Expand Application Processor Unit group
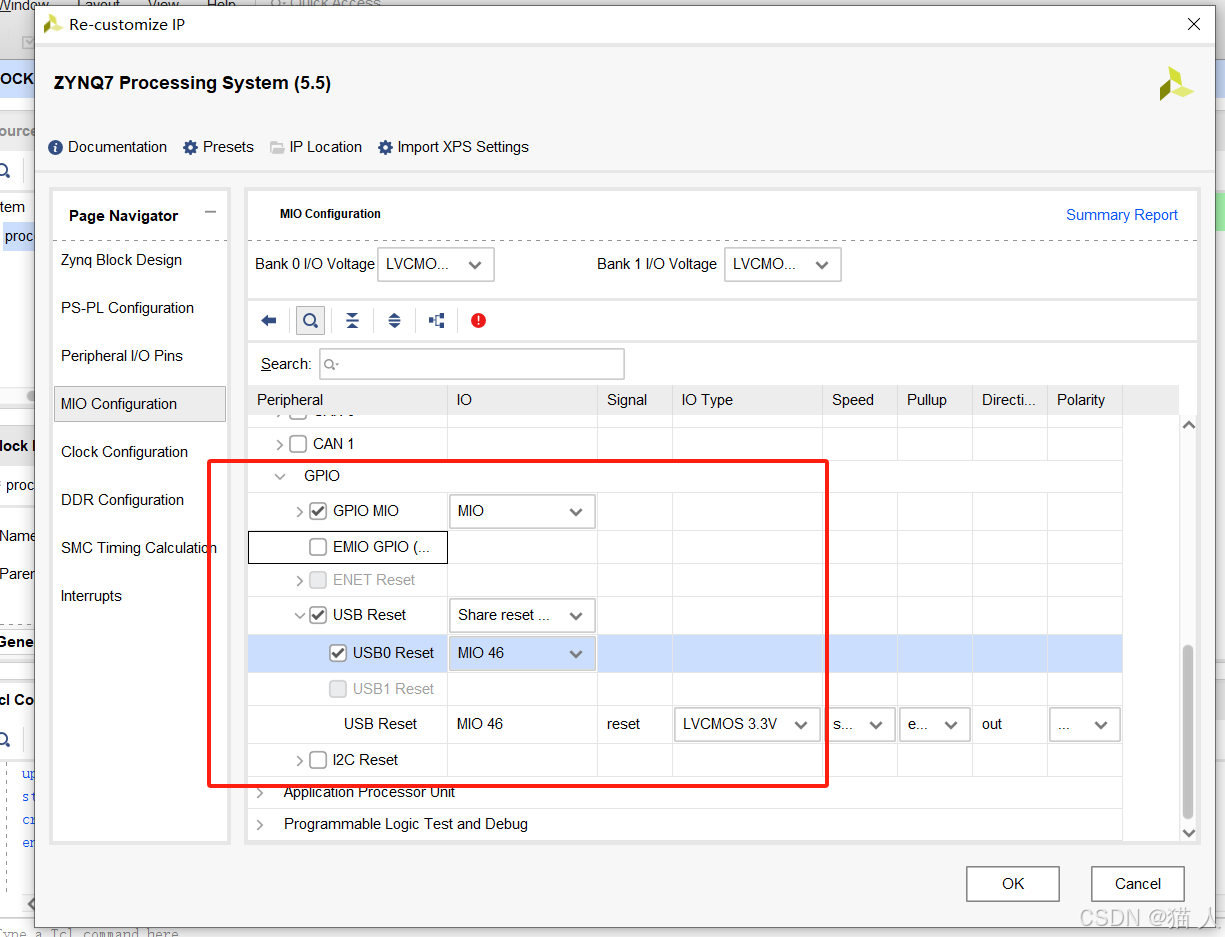The width and height of the screenshot is (1225, 937). click(x=261, y=793)
